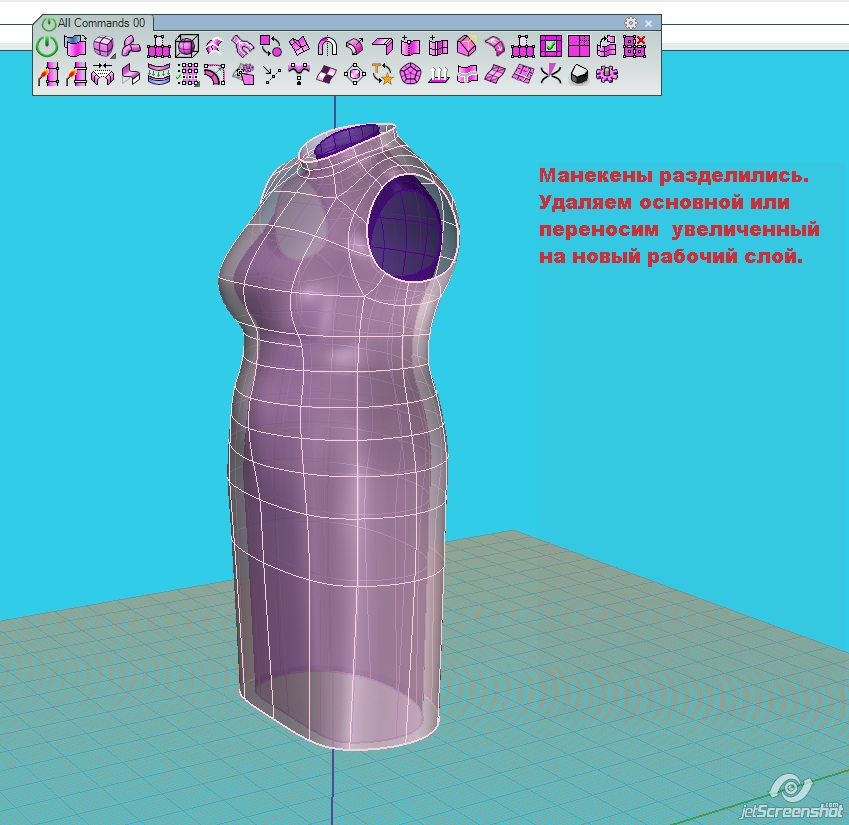The image size is (849, 825).
Task: Click the pentagon dome mesh icon
Action: [410, 74]
